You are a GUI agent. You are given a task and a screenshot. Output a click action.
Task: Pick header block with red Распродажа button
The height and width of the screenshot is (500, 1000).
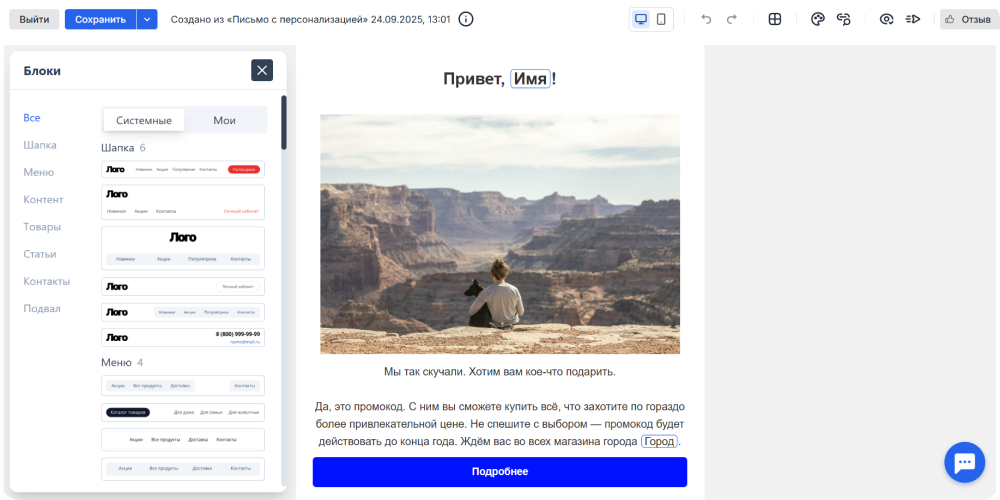pos(183,169)
